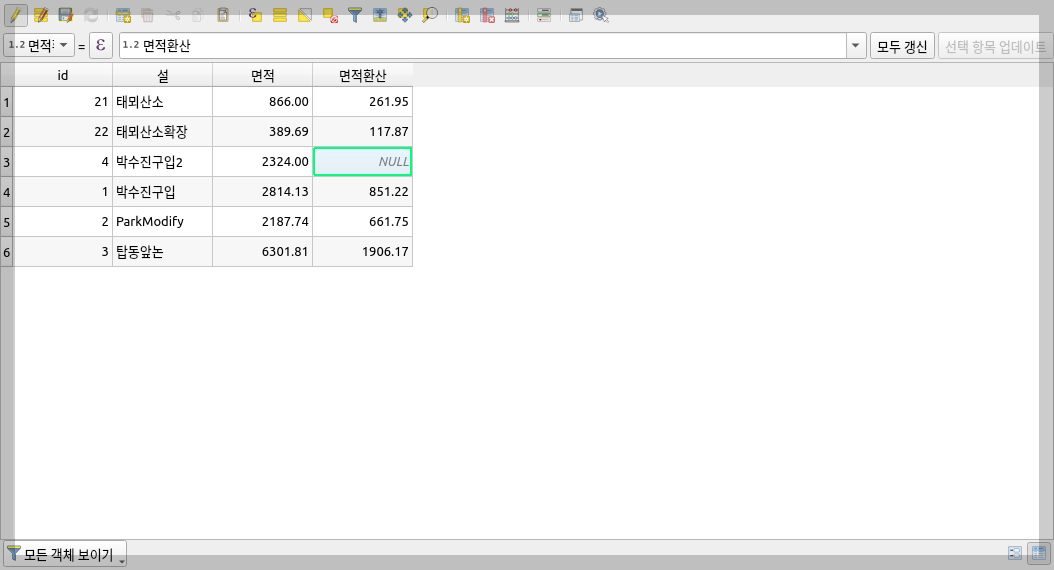Open the 모든 객체 보이기 filter menu
The image size is (1054, 570).
[x=65, y=555]
